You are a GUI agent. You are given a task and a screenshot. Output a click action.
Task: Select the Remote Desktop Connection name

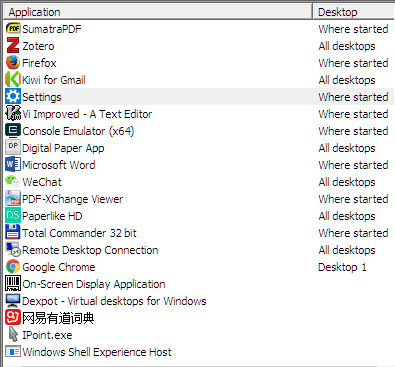90,250
